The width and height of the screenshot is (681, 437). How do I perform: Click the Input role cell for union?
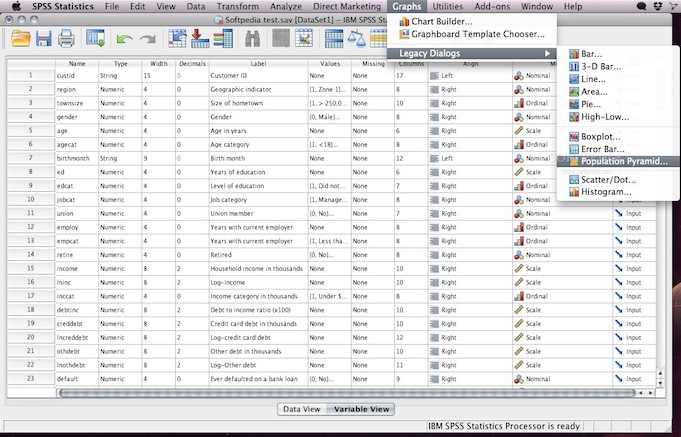[634, 213]
